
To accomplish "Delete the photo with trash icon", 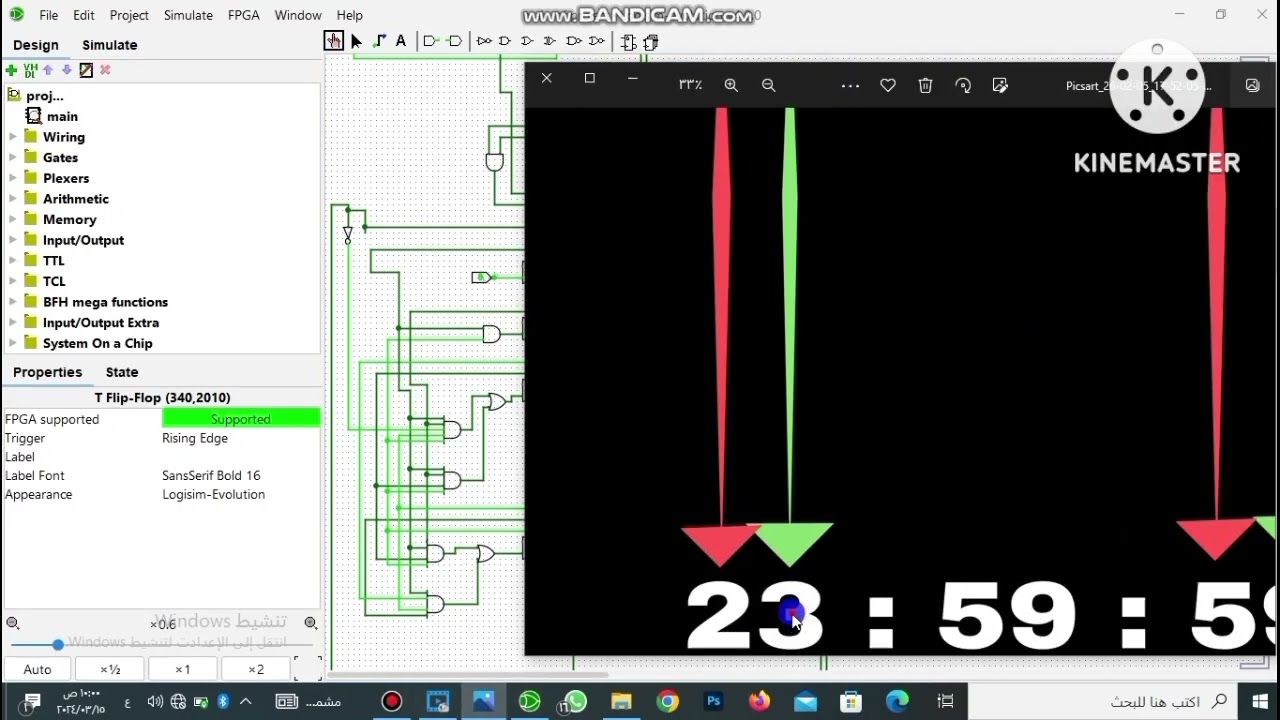I will (925, 86).
